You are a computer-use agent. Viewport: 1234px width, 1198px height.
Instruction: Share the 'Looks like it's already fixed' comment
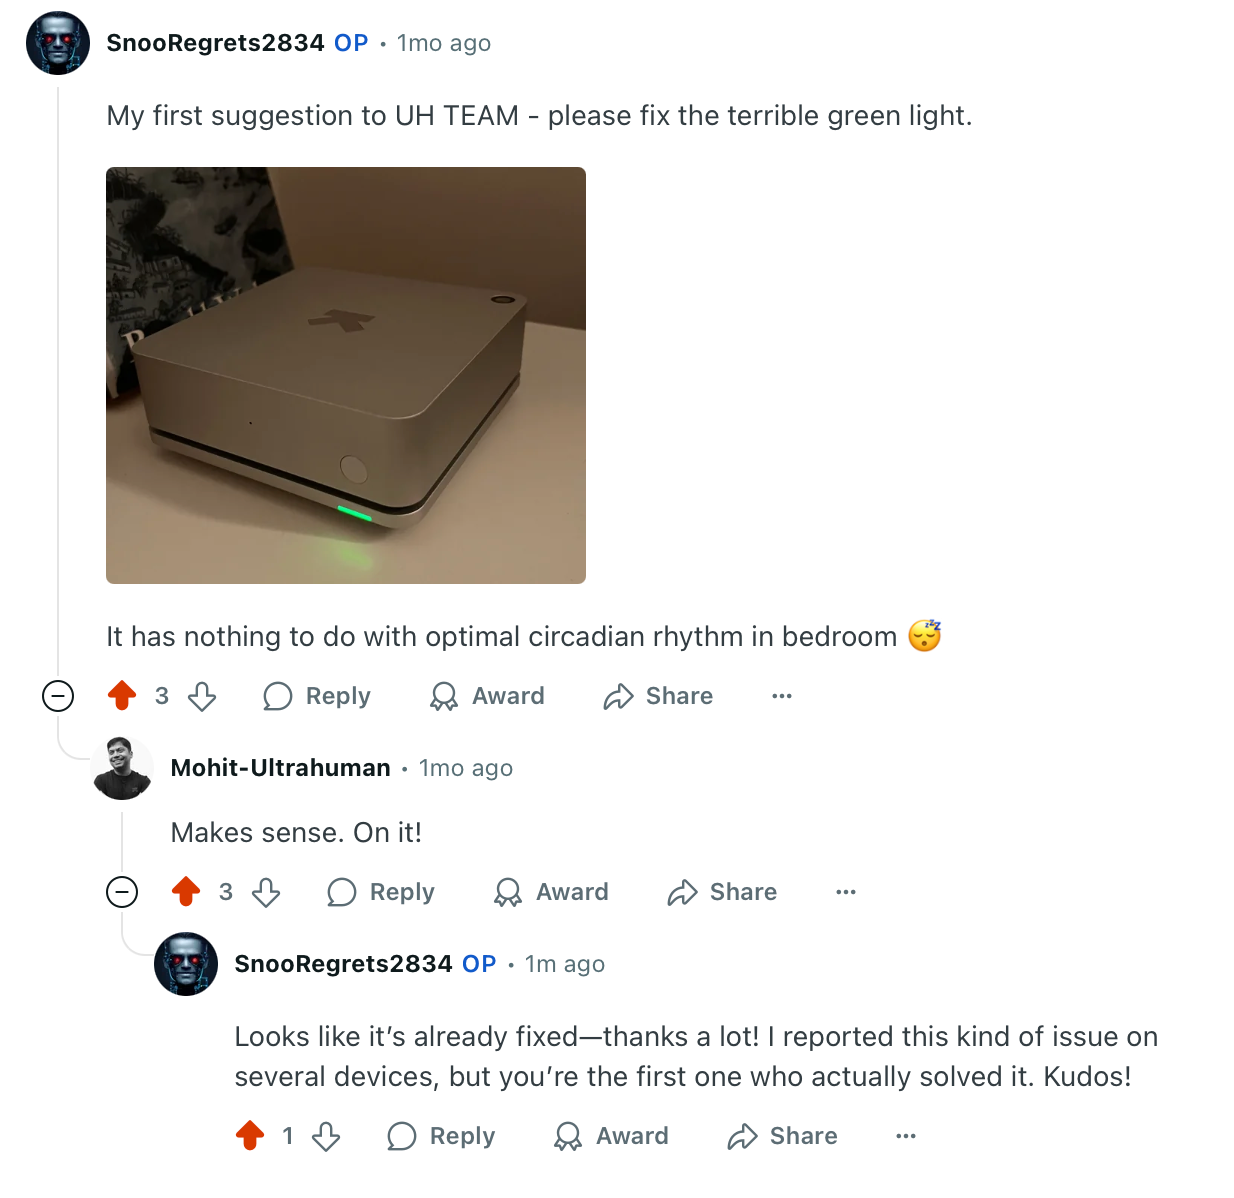point(782,1136)
